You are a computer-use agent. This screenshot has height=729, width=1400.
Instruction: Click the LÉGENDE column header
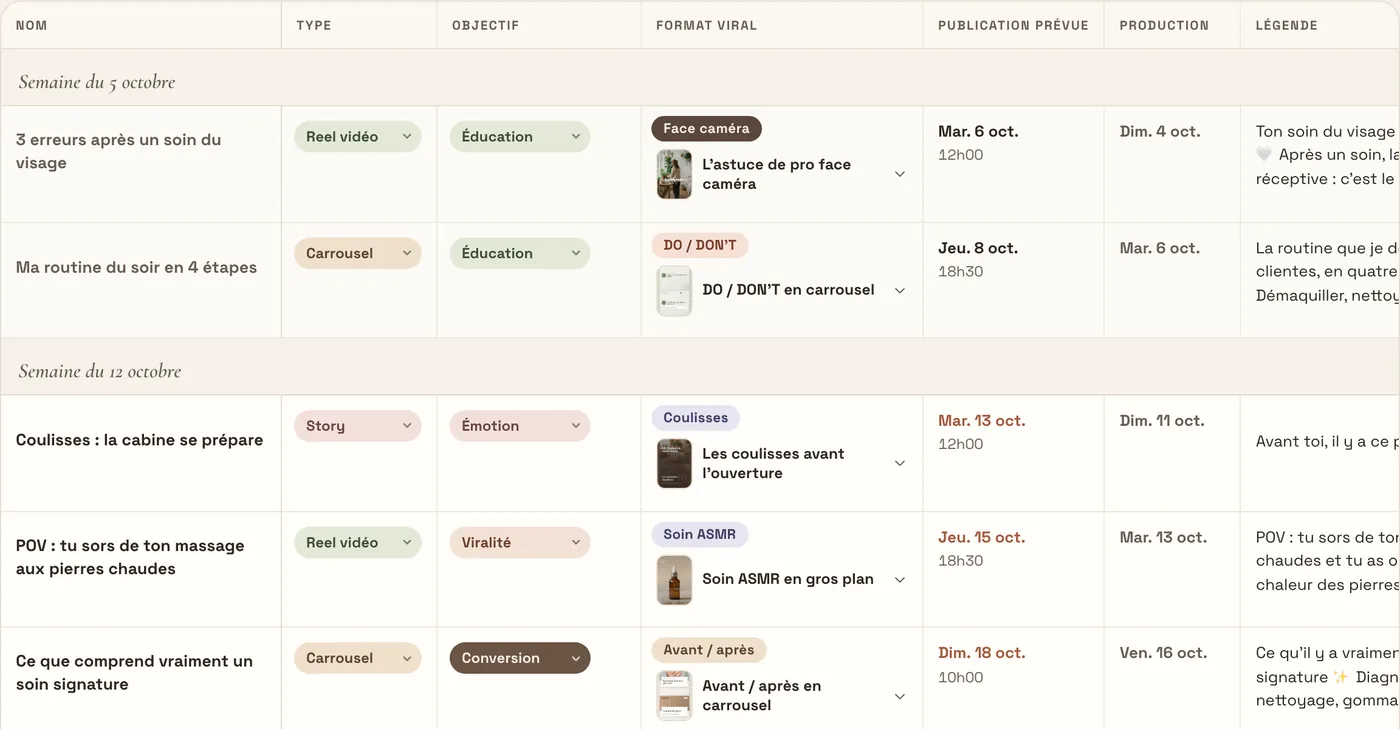[1286, 25]
